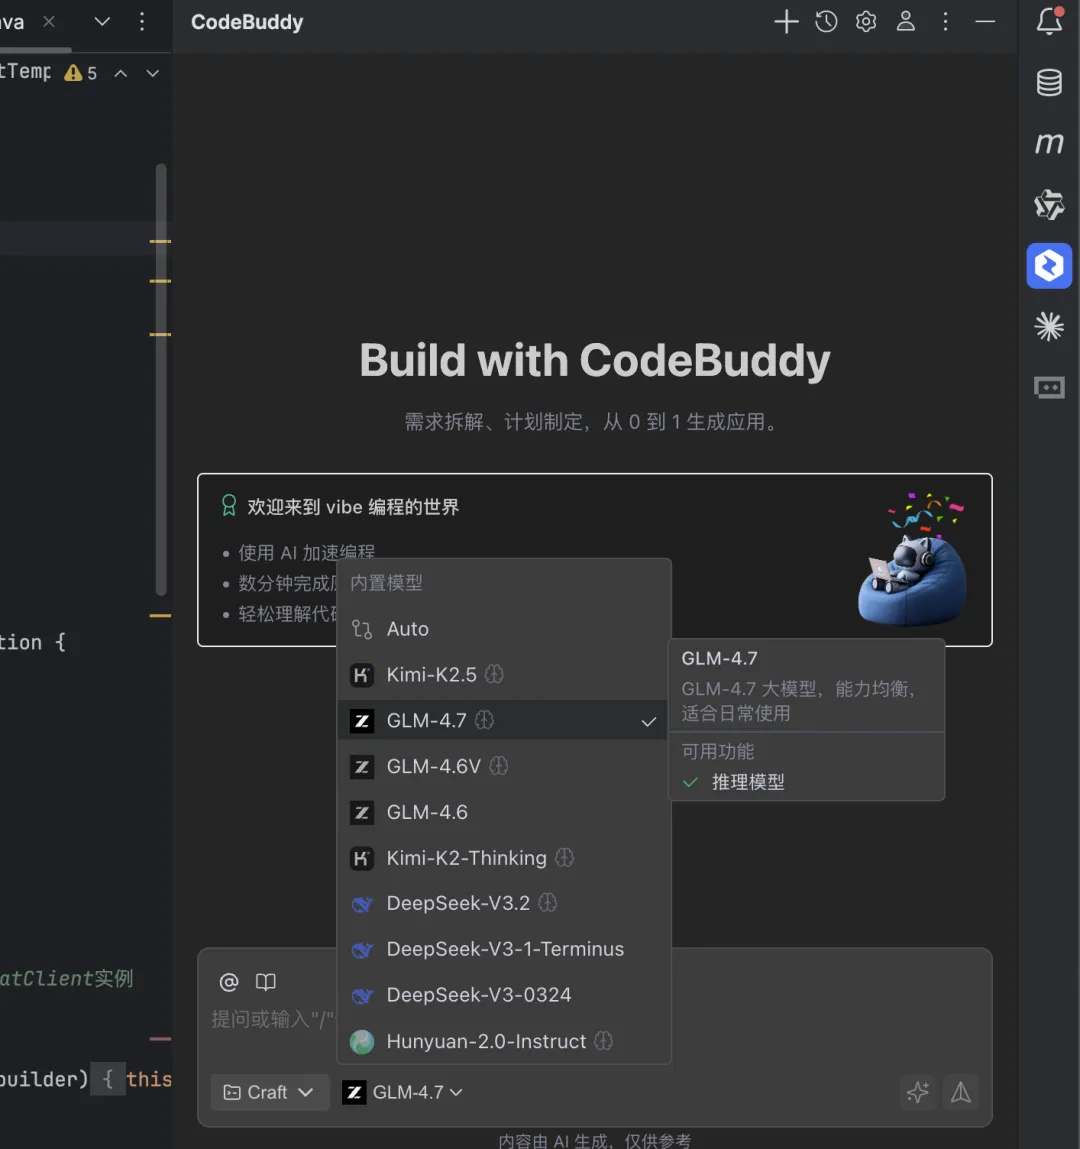Open the Tongyi Lingma sidebar icon

(x=1049, y=204)
